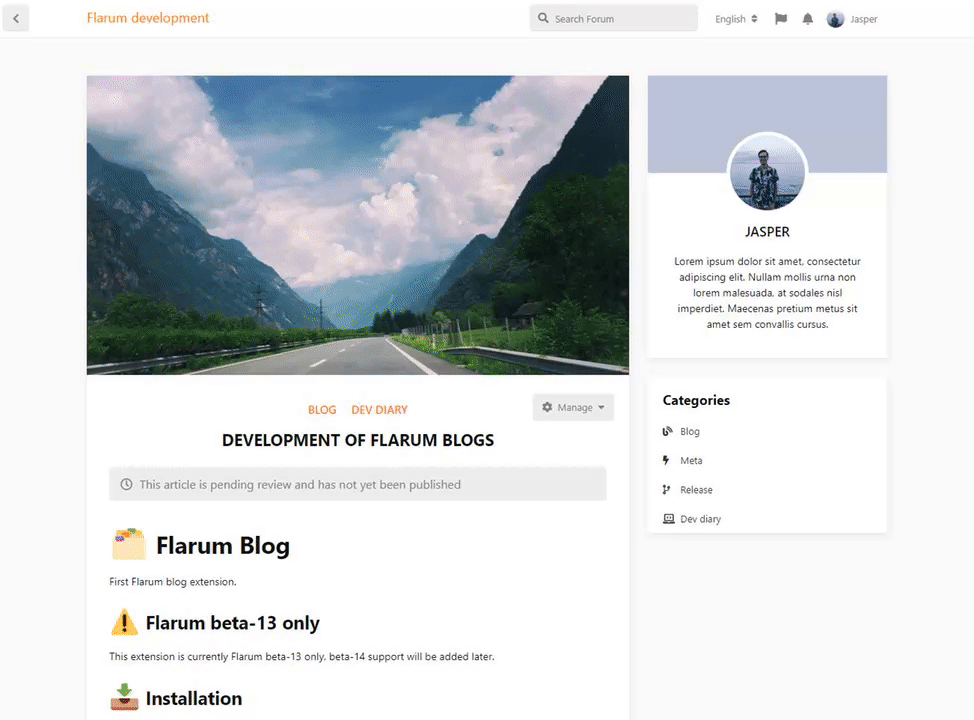Click the pending review clock icon
The width and height of the screenshot is (974, 720).
(x=126, y=485)
